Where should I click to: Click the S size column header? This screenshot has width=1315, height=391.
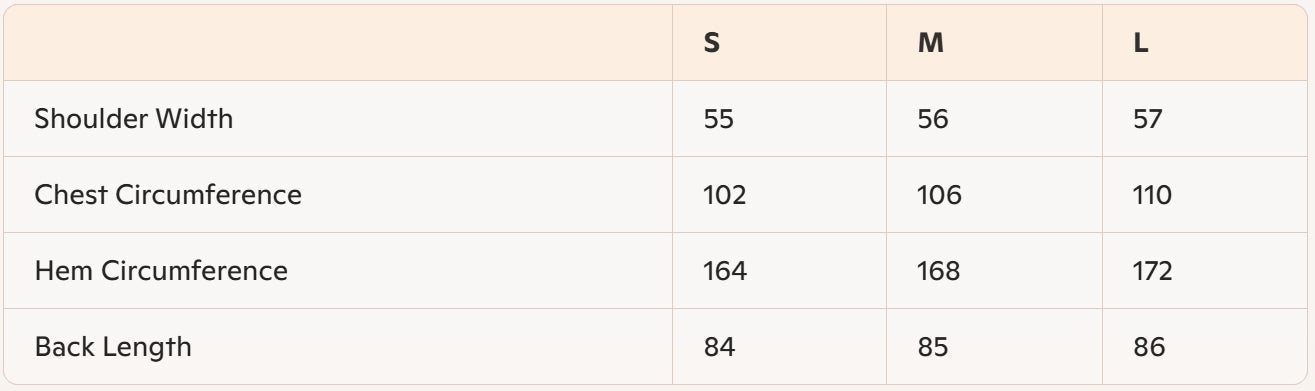pos(712,45)
